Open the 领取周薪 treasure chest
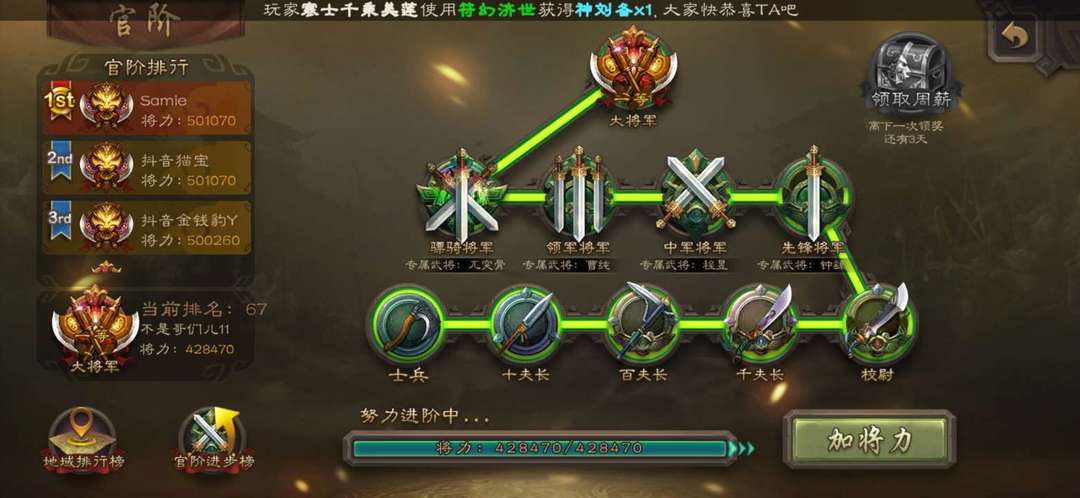1080x498 pixels. point(911,74)
